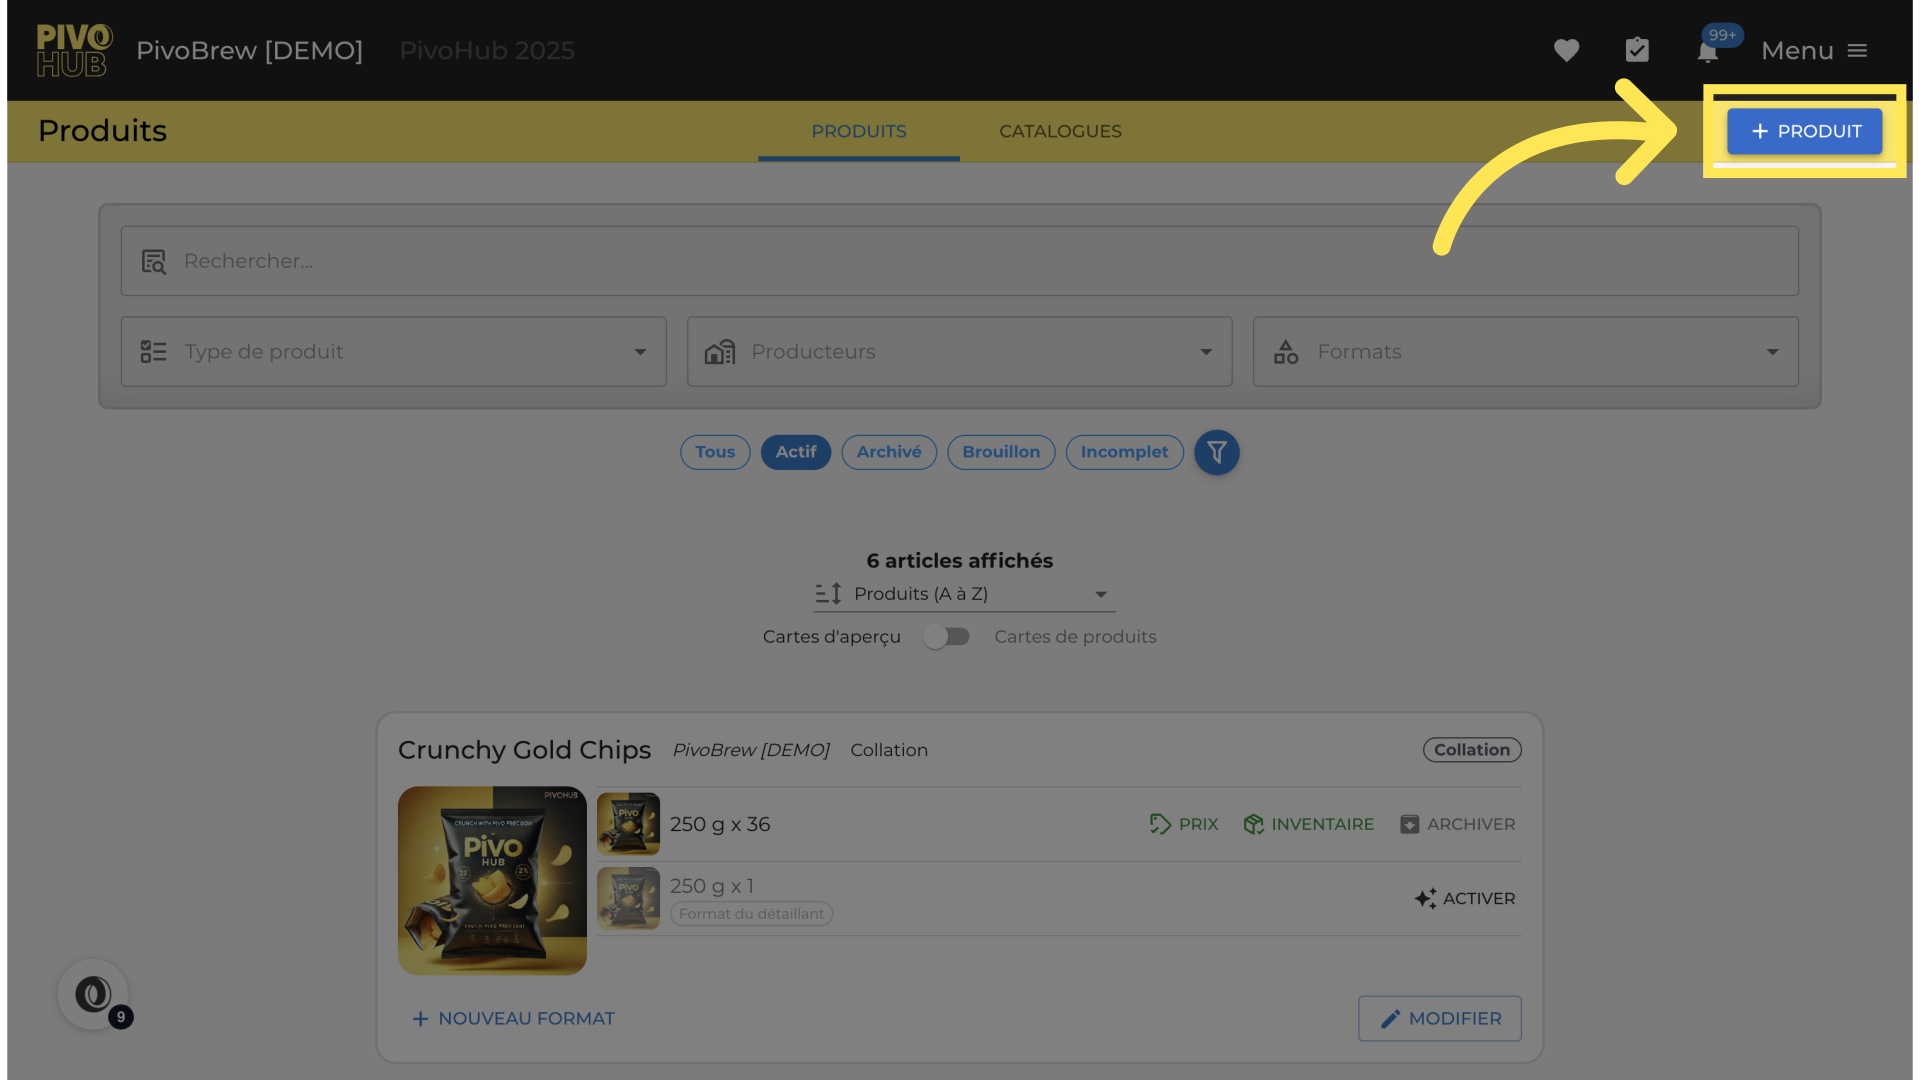The height and width of the screenshot is (1080, 1920).
Task: Click the Rechercher search field
Action: [959, 261]
